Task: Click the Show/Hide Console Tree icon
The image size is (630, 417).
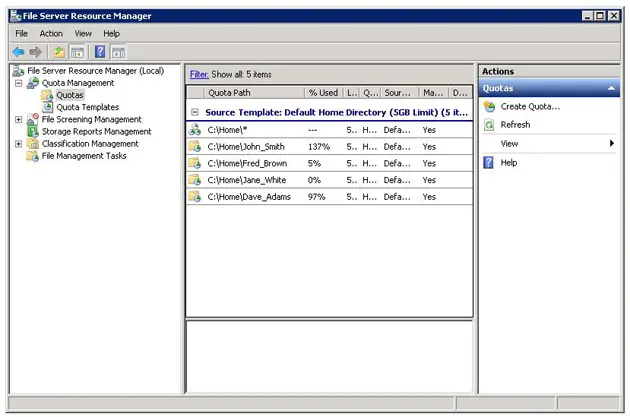Action: pos(77,52)
